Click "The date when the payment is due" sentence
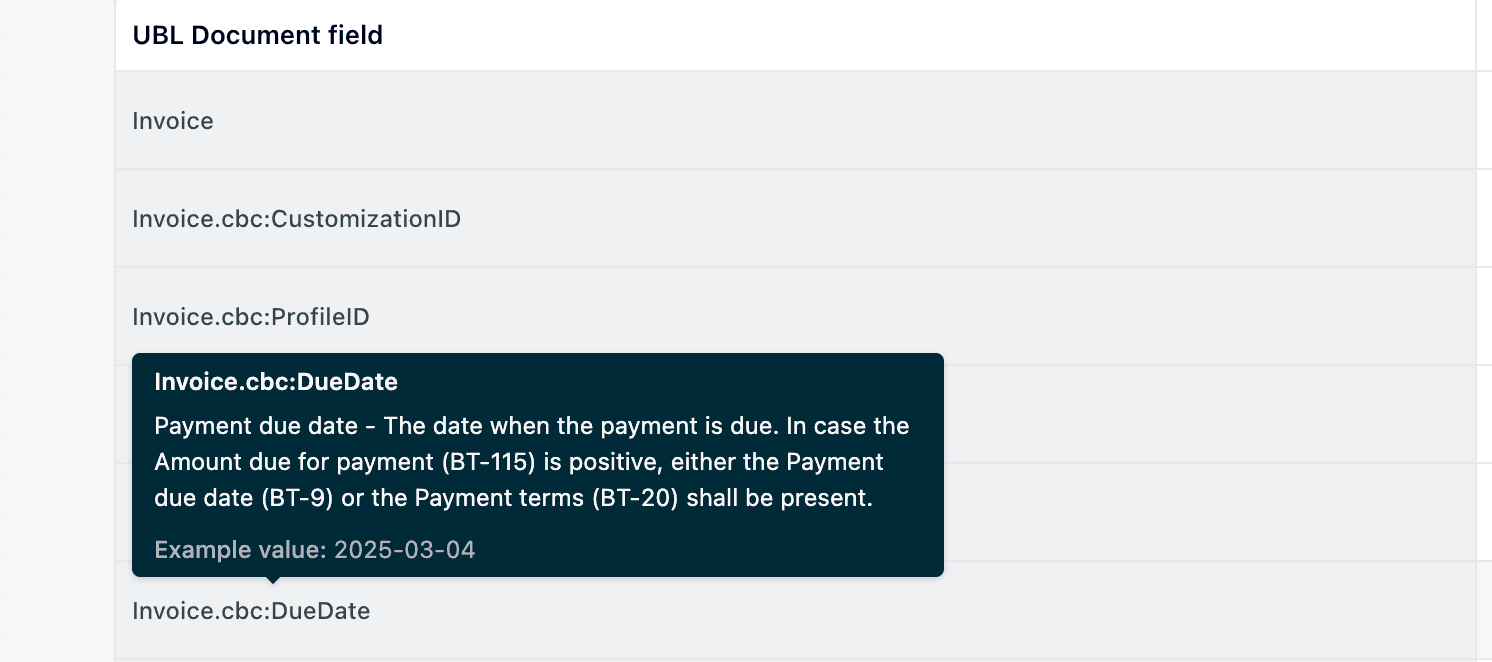The image size is (1492, 662). (x=581, y=426)
